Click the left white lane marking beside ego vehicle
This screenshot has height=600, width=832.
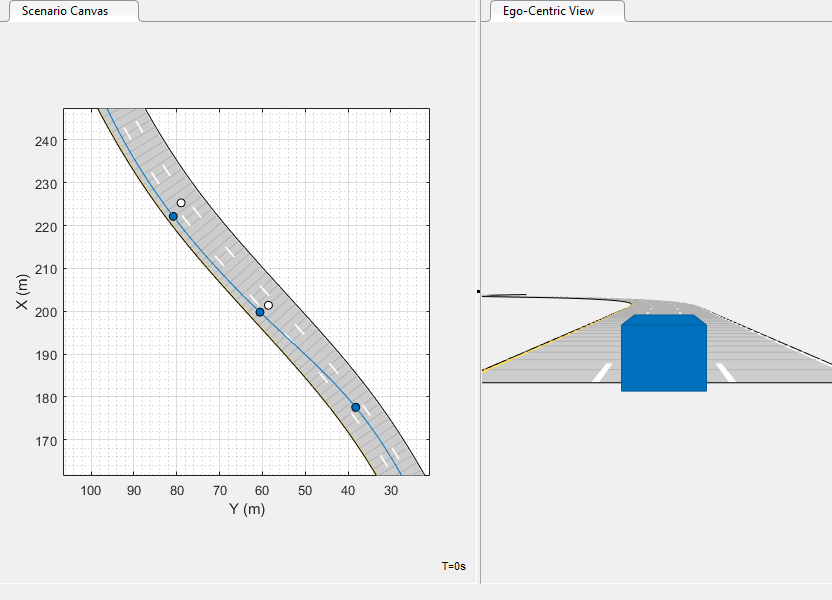(602, 372)
